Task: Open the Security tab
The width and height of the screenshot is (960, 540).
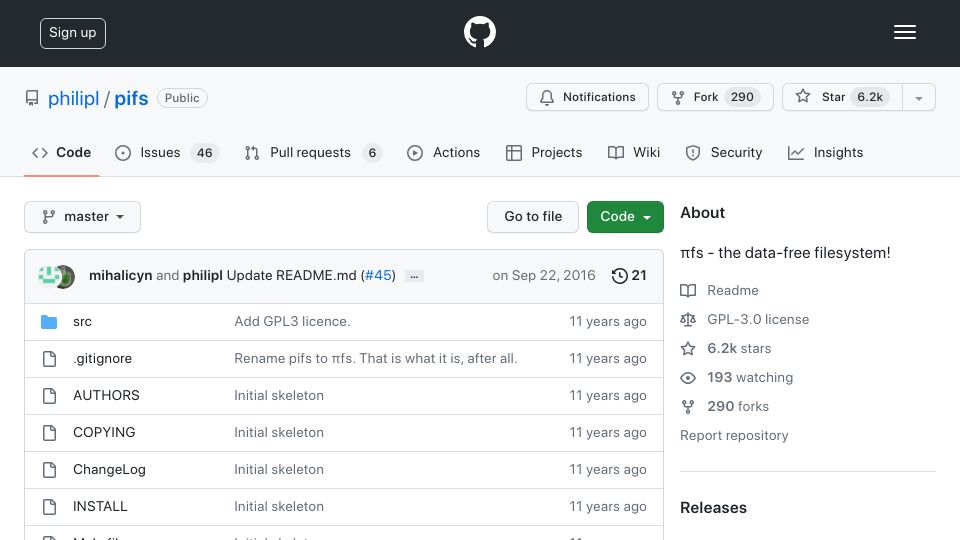Action: (724, 152)
